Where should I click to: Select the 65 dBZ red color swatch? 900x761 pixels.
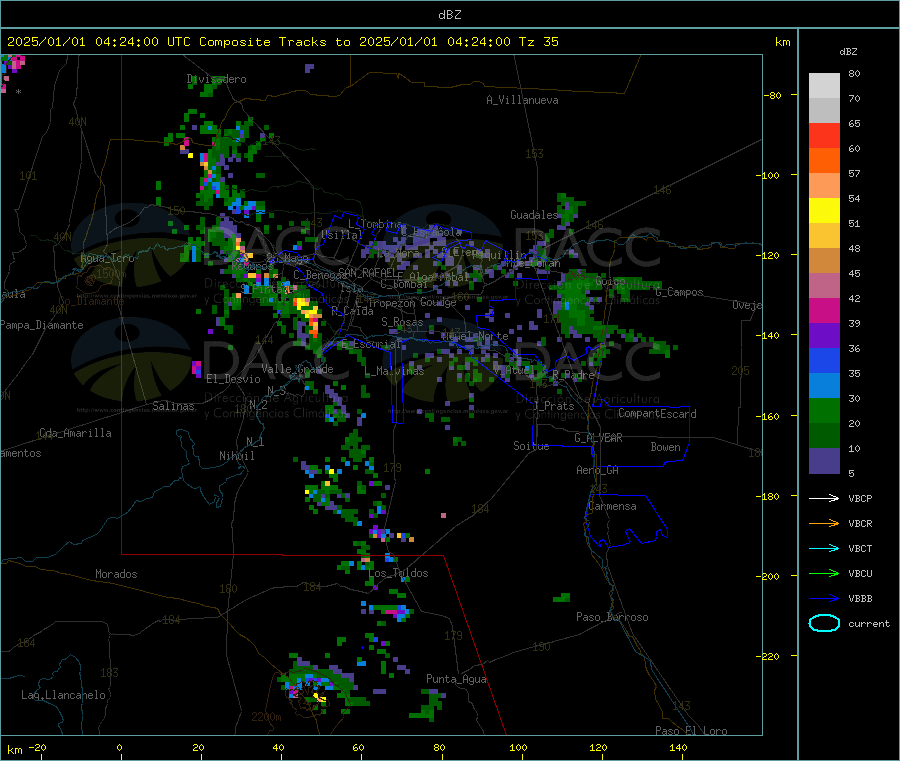coord(824,135)
